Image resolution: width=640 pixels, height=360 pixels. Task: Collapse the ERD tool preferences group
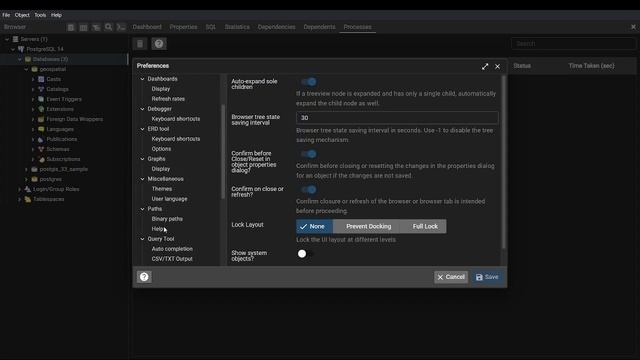coord(142,129)
